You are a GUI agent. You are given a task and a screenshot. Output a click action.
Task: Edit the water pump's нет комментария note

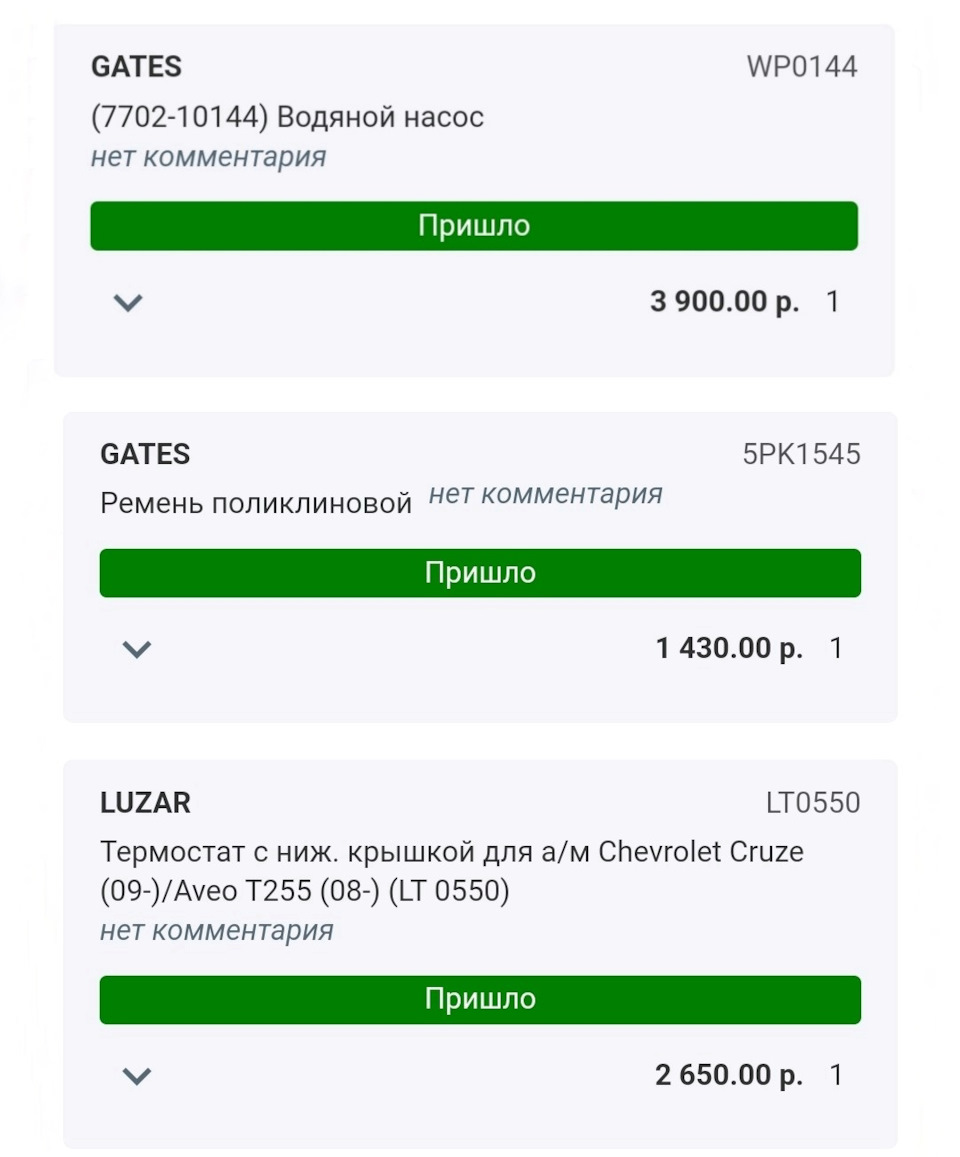[208, 157]
